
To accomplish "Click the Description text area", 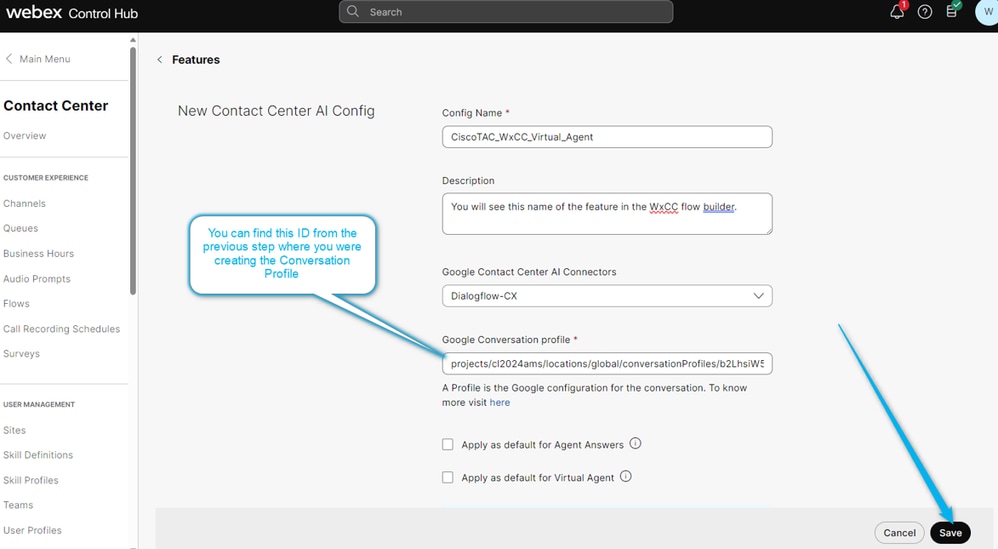I will click(607, 214).
